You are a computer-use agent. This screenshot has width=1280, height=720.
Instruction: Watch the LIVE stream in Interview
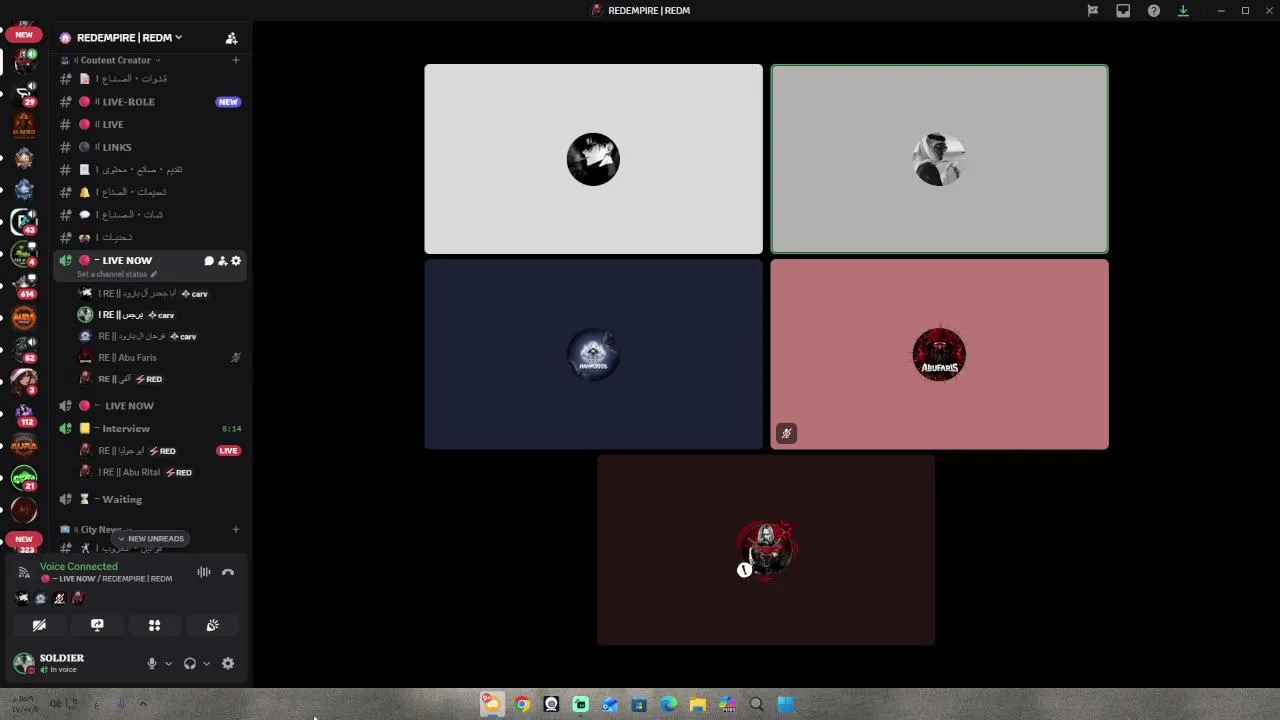[228, 451]
